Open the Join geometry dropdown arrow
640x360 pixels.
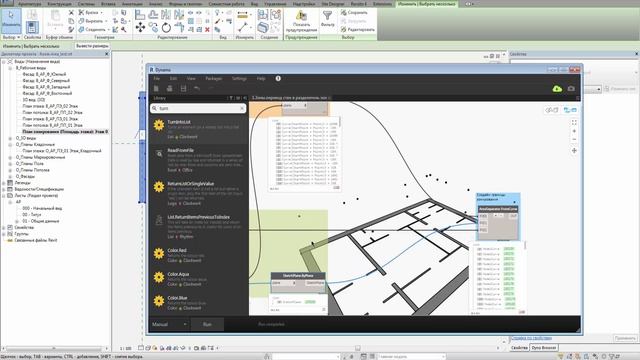tap(109, 29)
